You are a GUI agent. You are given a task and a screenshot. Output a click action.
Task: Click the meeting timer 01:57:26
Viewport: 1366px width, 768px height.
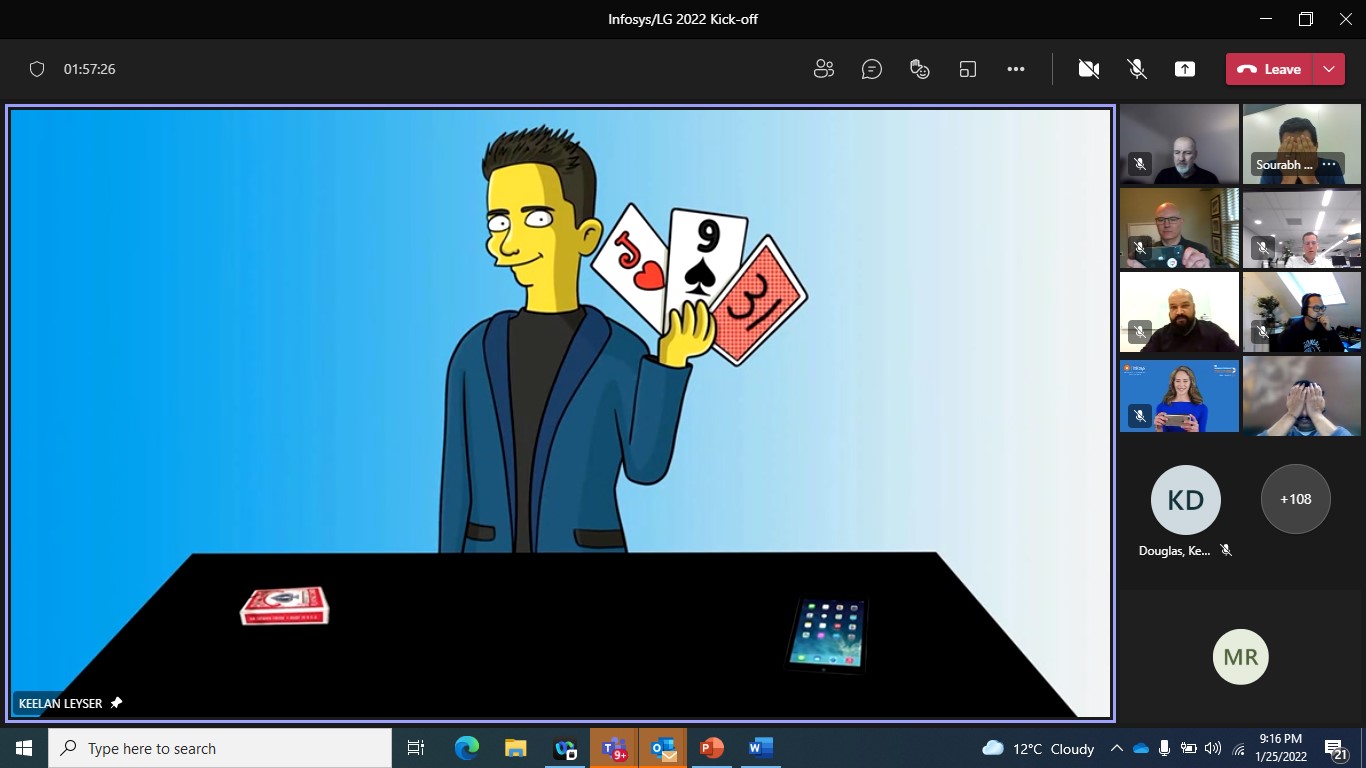click(x=90, y=69)
